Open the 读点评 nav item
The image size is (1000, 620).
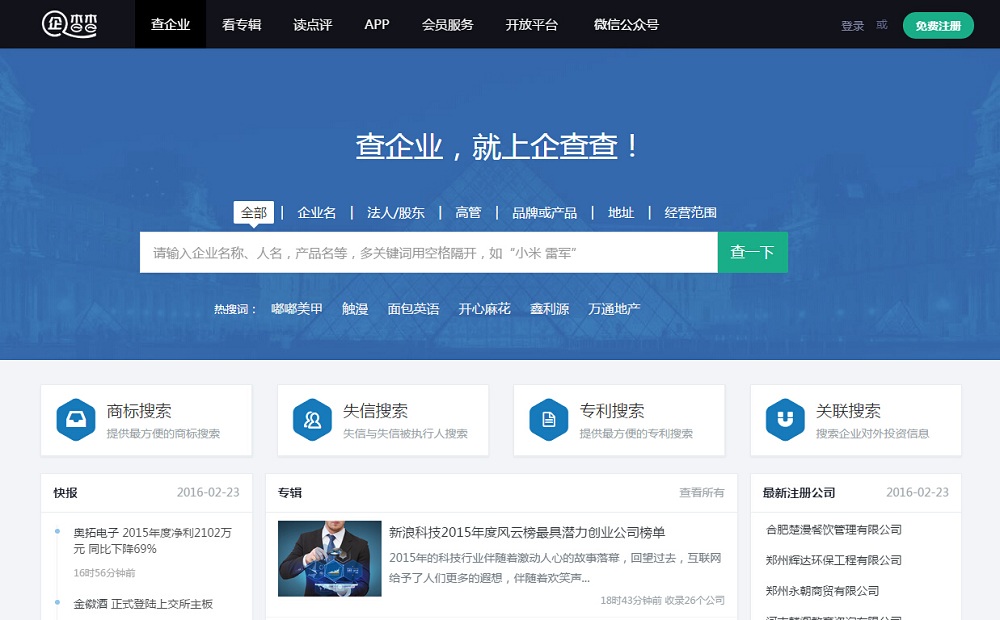click(x=312, y=24)
